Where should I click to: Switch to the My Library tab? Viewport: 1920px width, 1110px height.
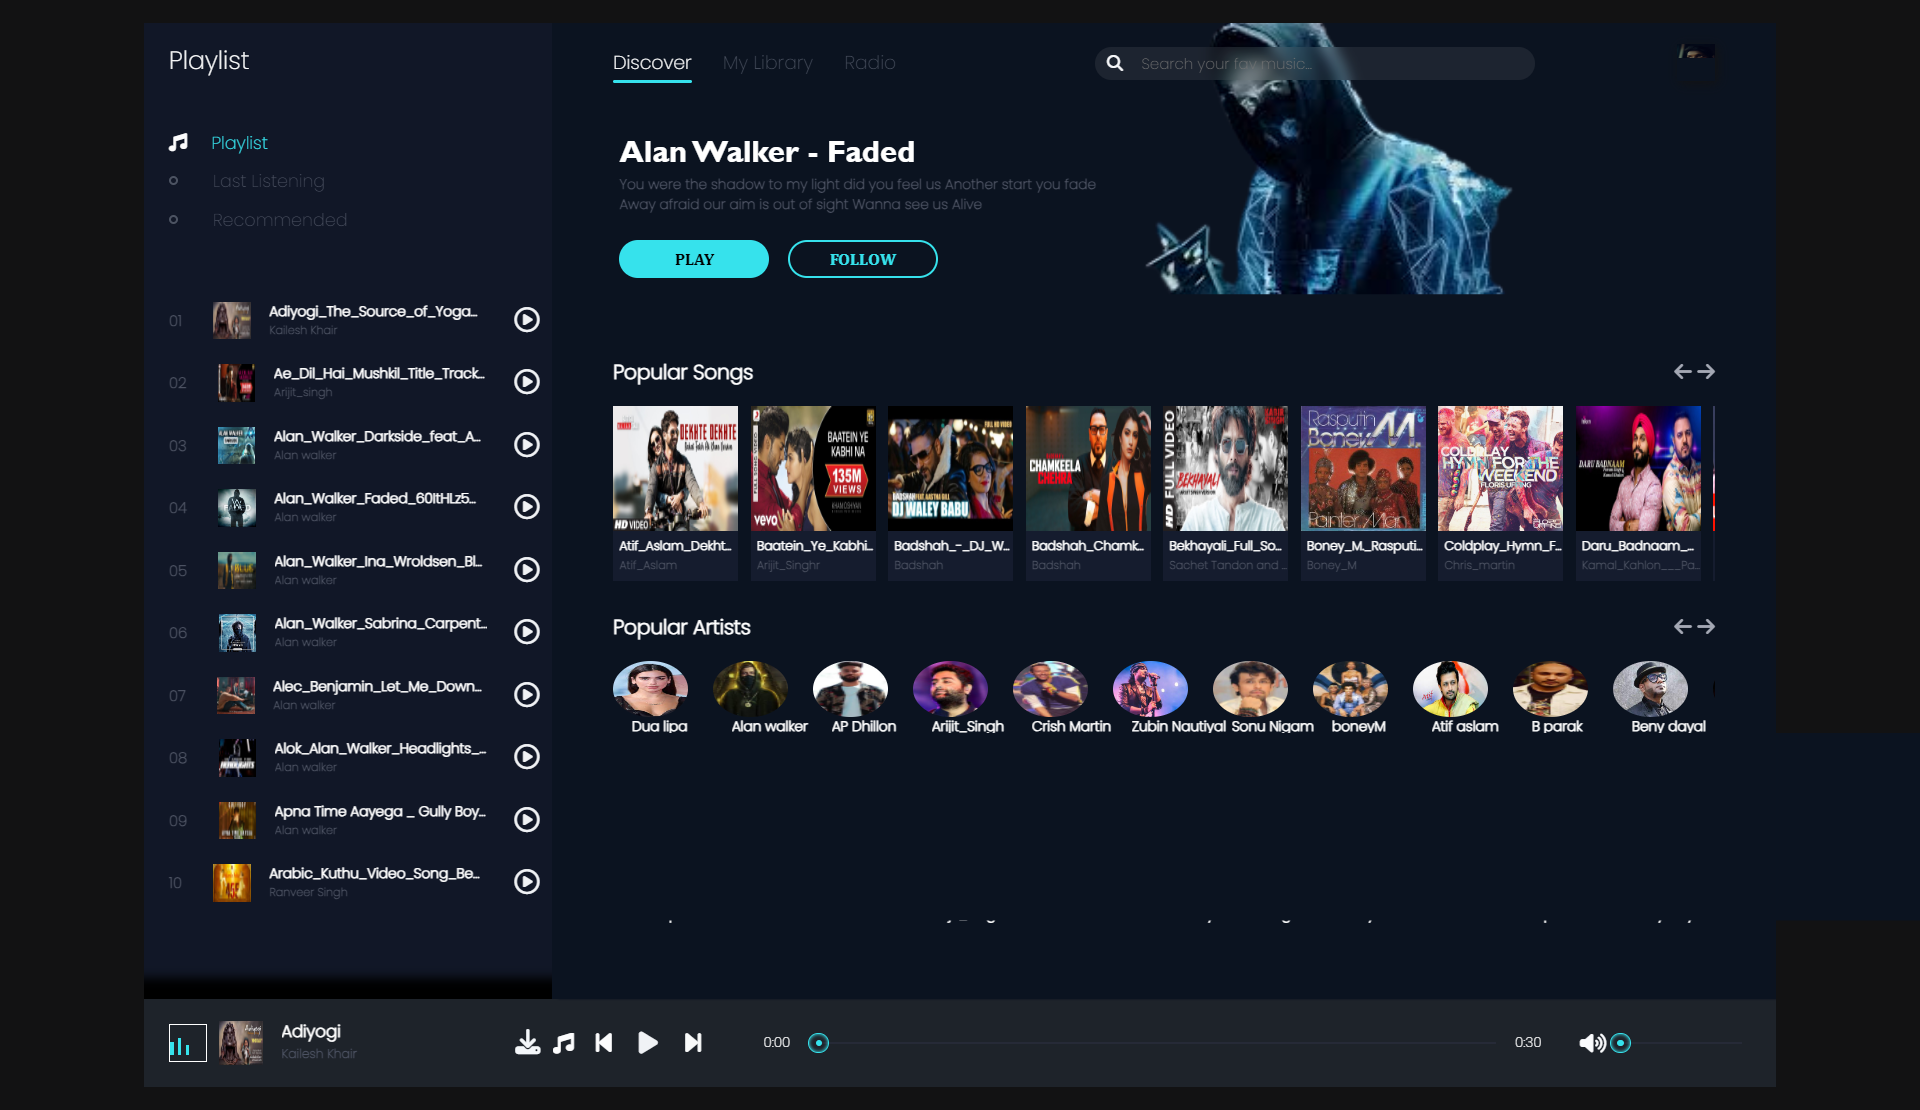click(768, 62)
